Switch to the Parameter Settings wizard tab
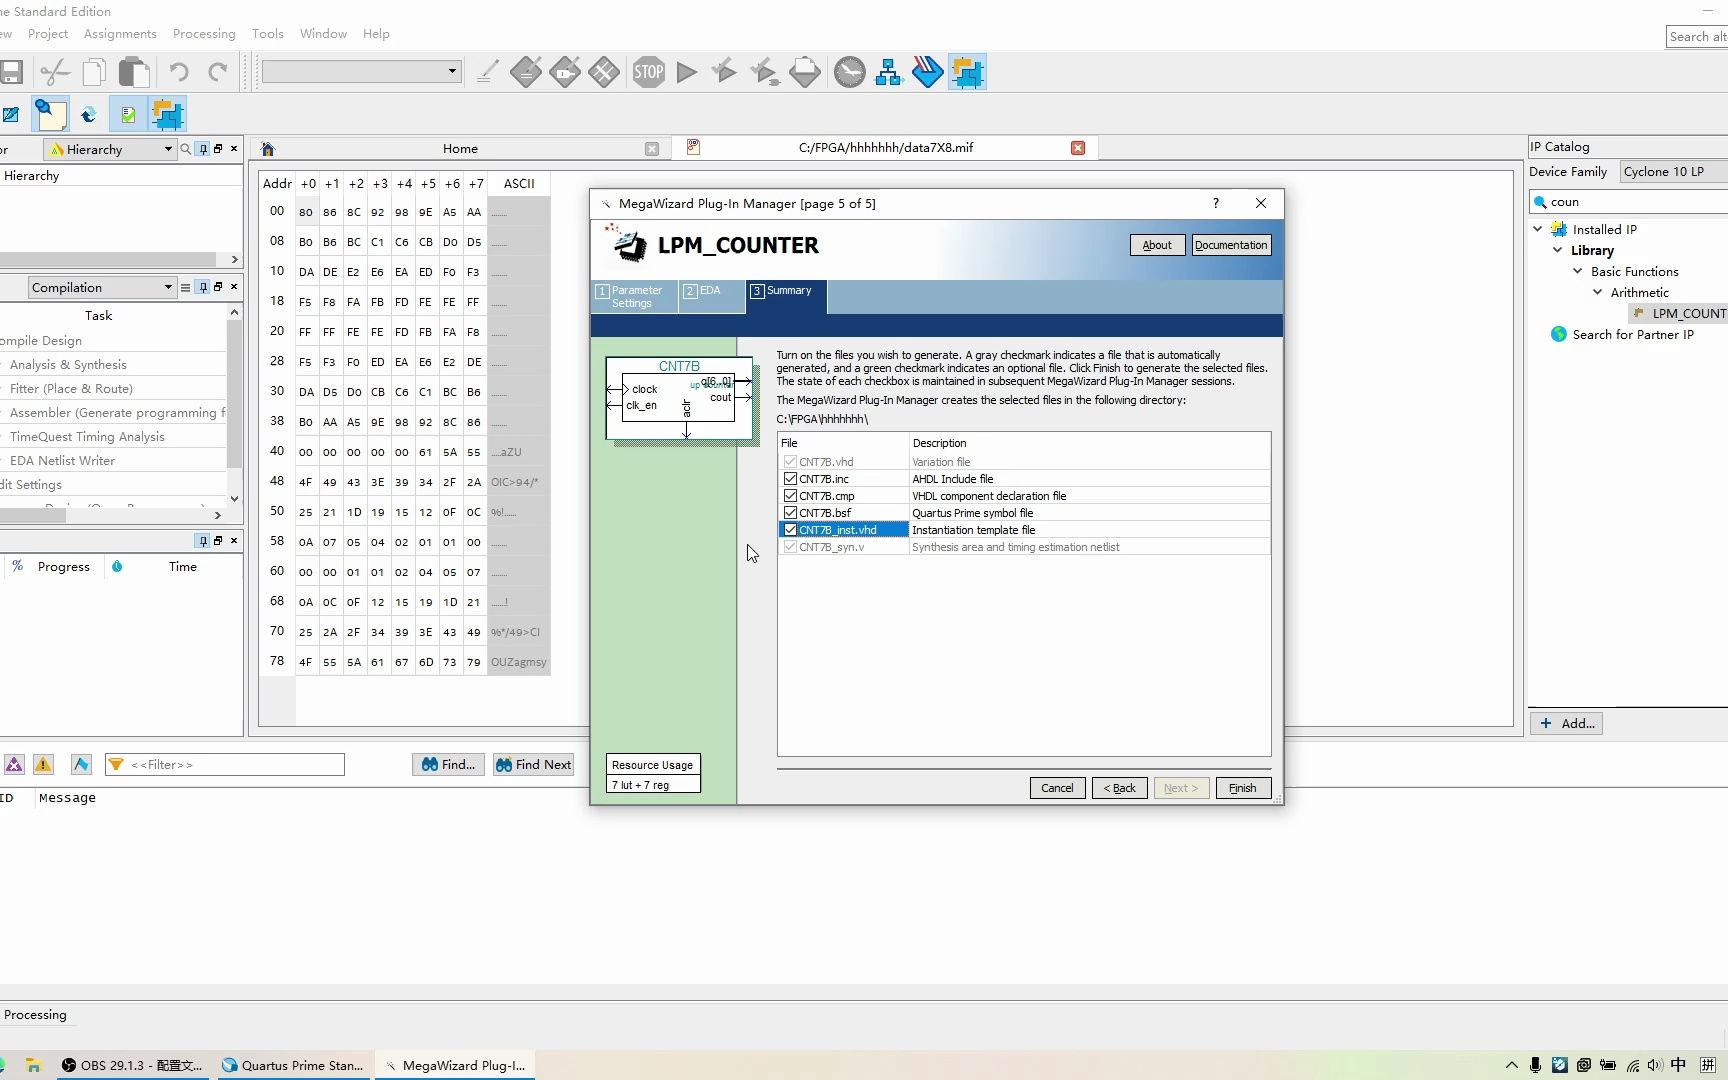 pos(635,296)
